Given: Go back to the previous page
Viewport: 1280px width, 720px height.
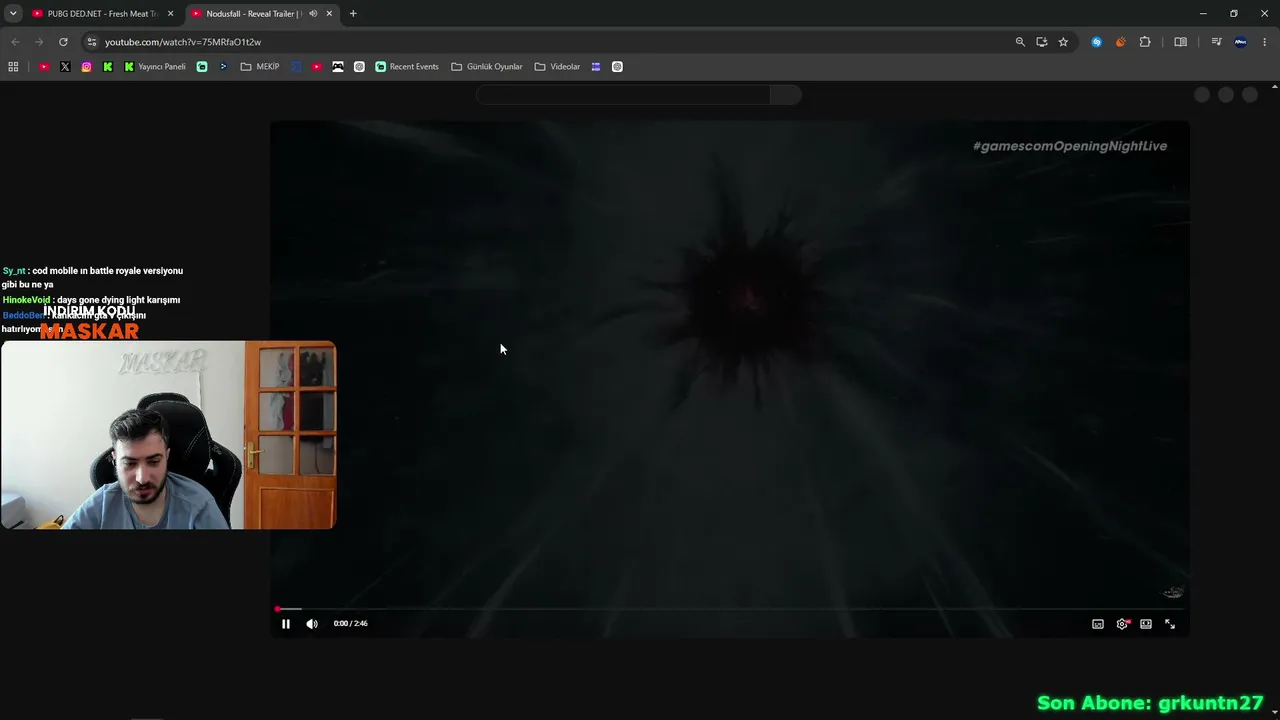Looking at the screenshot, I should tap(15, 42).
